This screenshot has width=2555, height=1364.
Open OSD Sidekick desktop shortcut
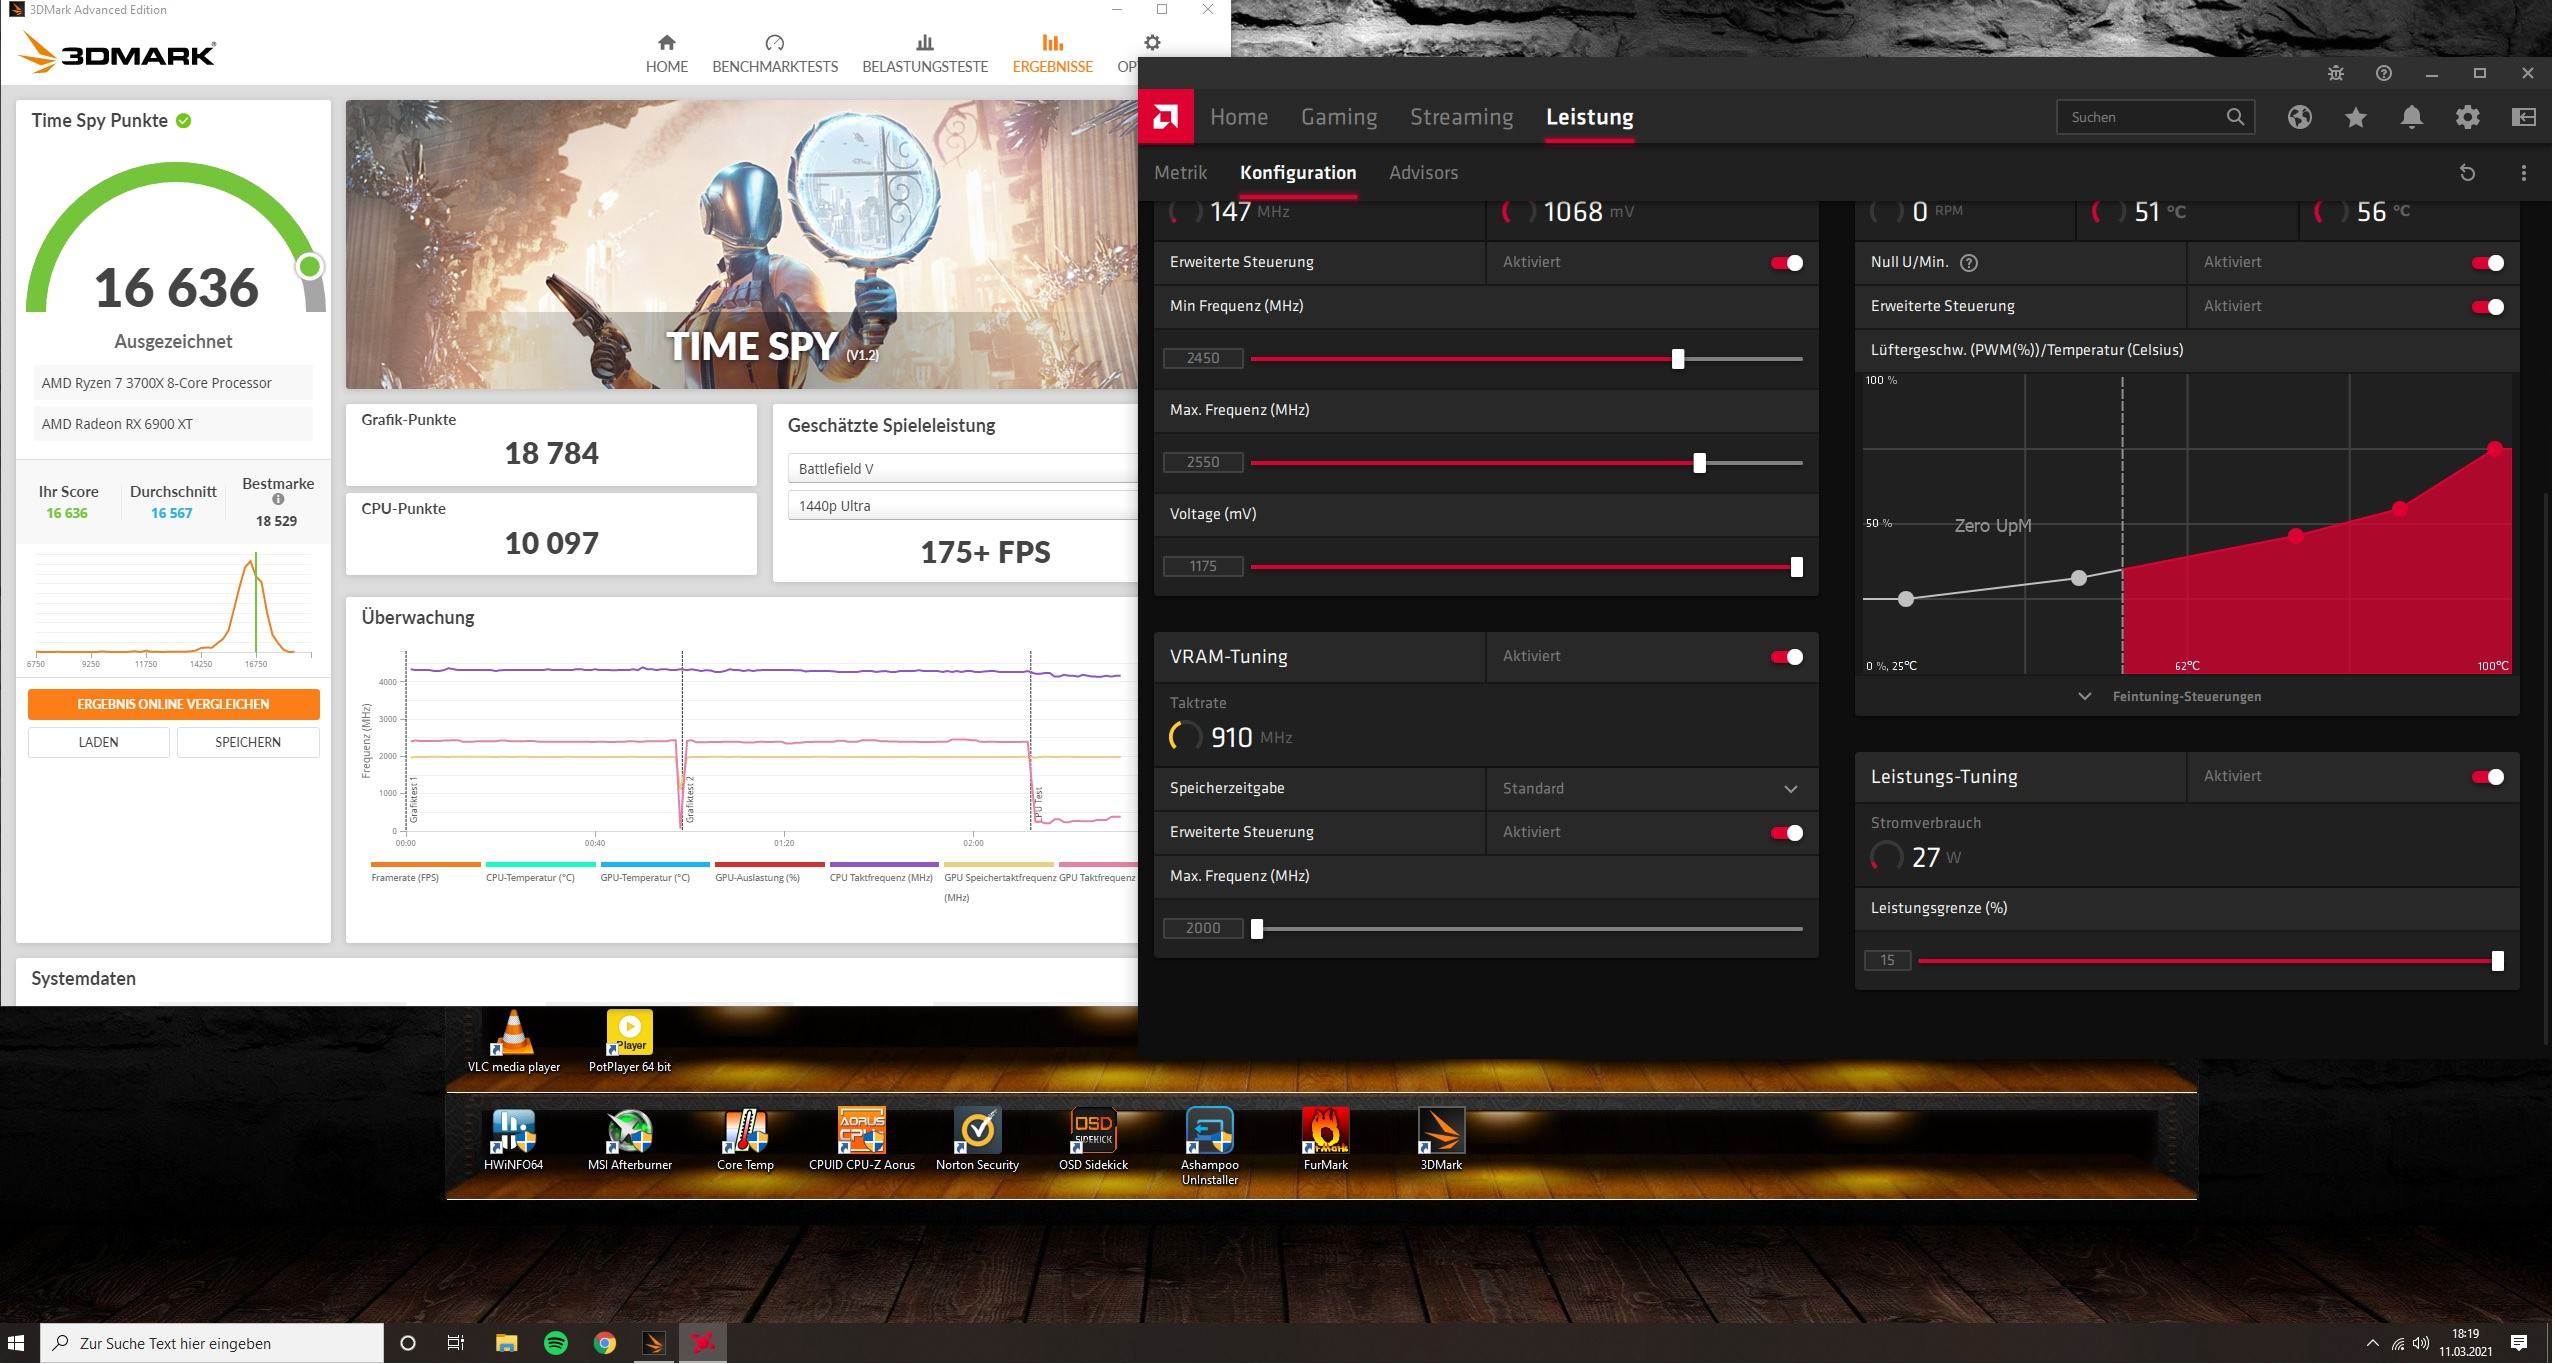[1093, 1139]
